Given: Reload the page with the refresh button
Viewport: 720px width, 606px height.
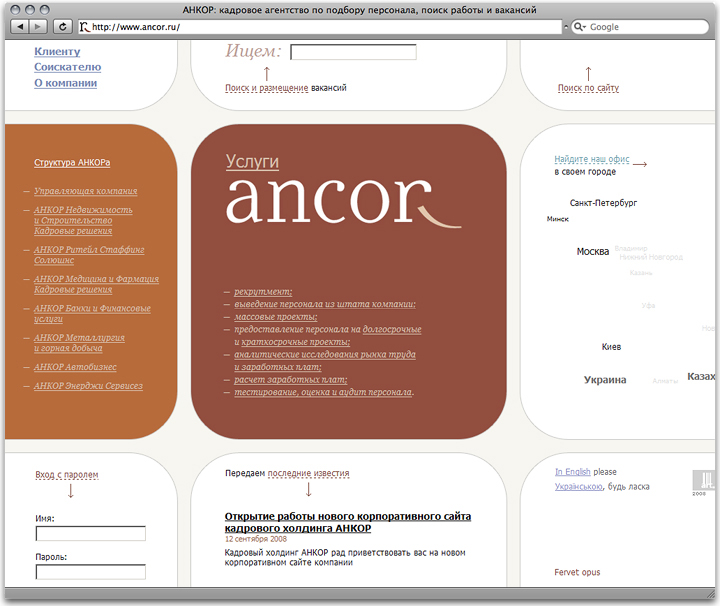Looking at the screenshot, I should coord(63,27).
